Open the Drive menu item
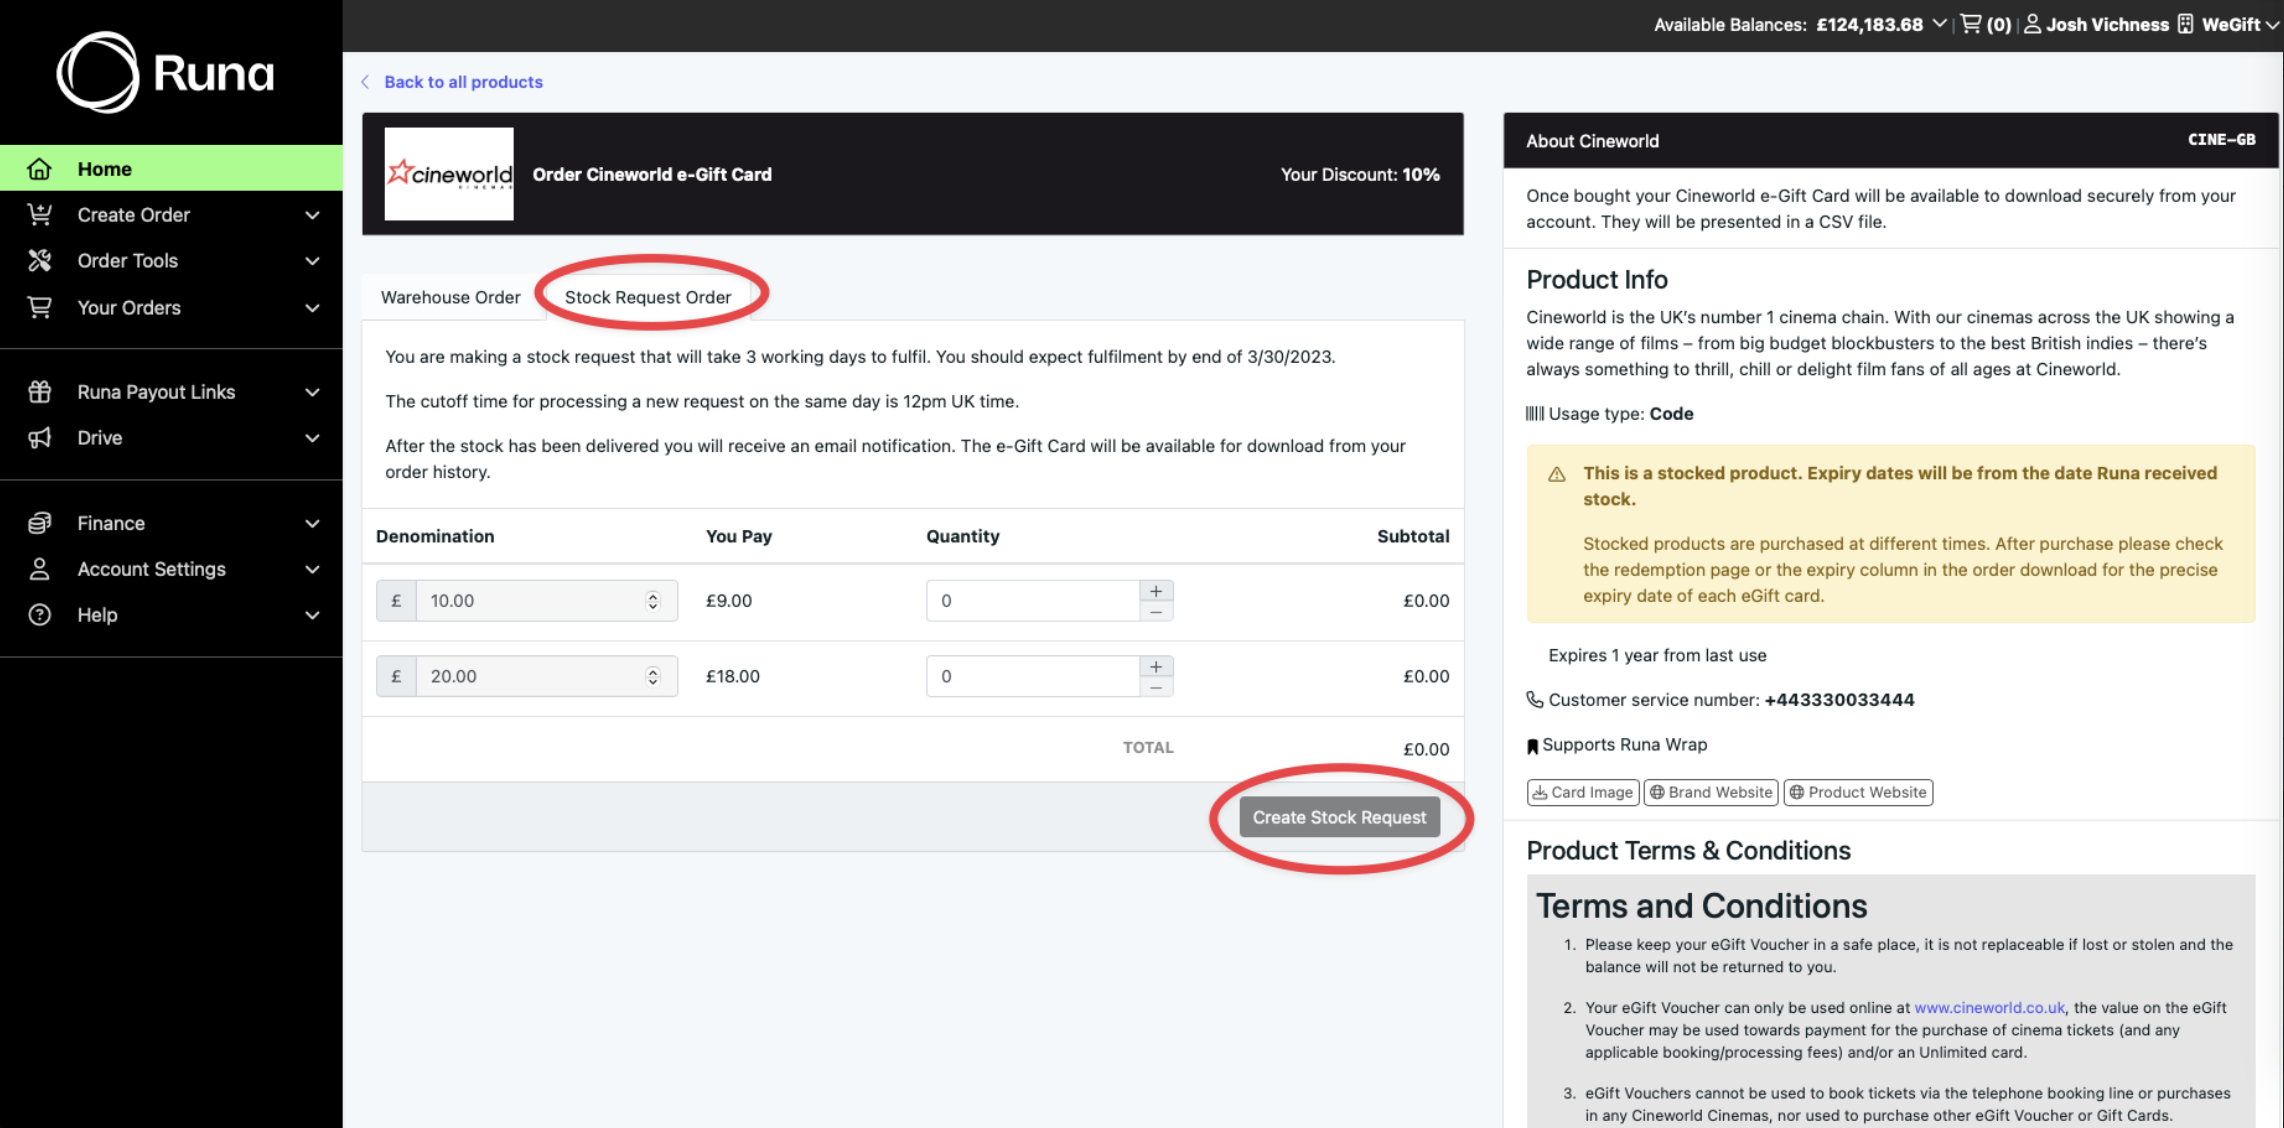 tap(171, 438)
